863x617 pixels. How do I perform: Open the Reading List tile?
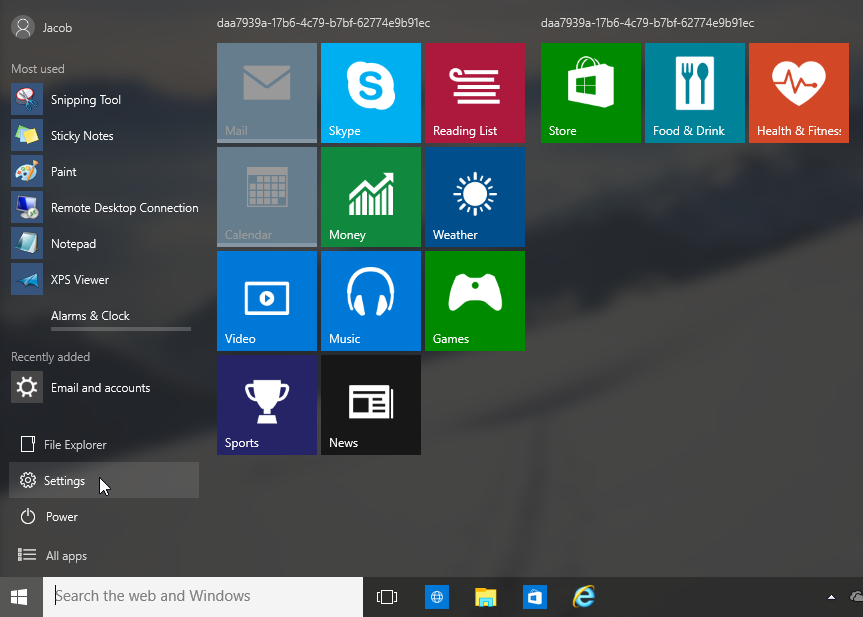coord(475,93)
